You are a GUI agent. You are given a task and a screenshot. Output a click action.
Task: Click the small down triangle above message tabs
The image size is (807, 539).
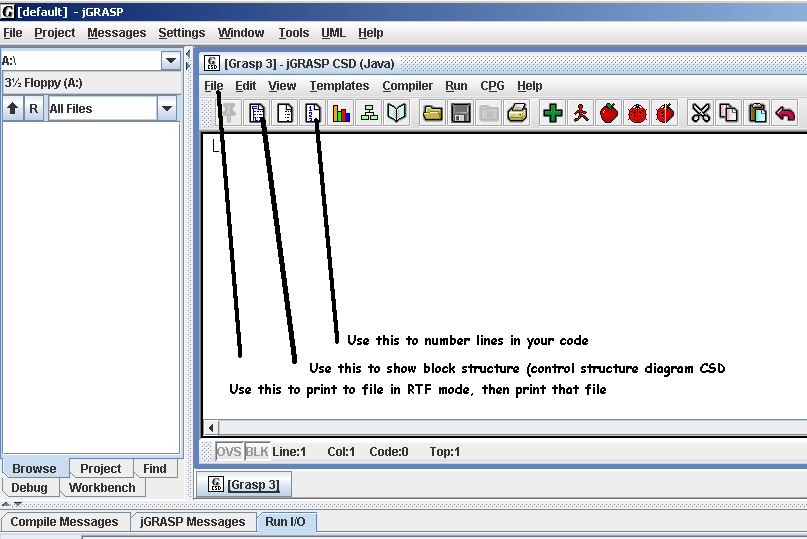point(18,504)
